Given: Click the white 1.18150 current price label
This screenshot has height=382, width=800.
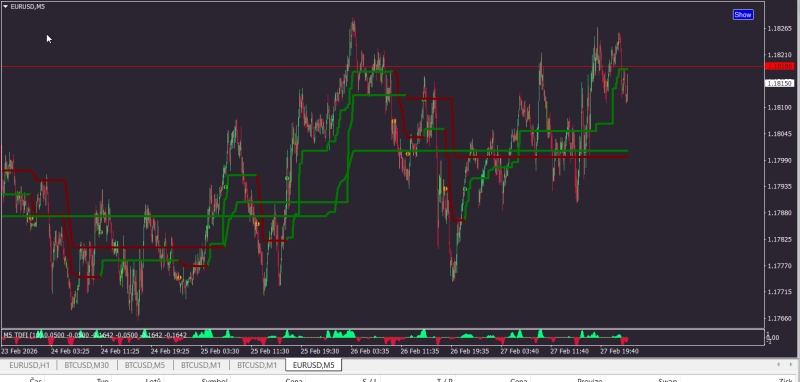Looking at the screenshot, I should (780, 83).
